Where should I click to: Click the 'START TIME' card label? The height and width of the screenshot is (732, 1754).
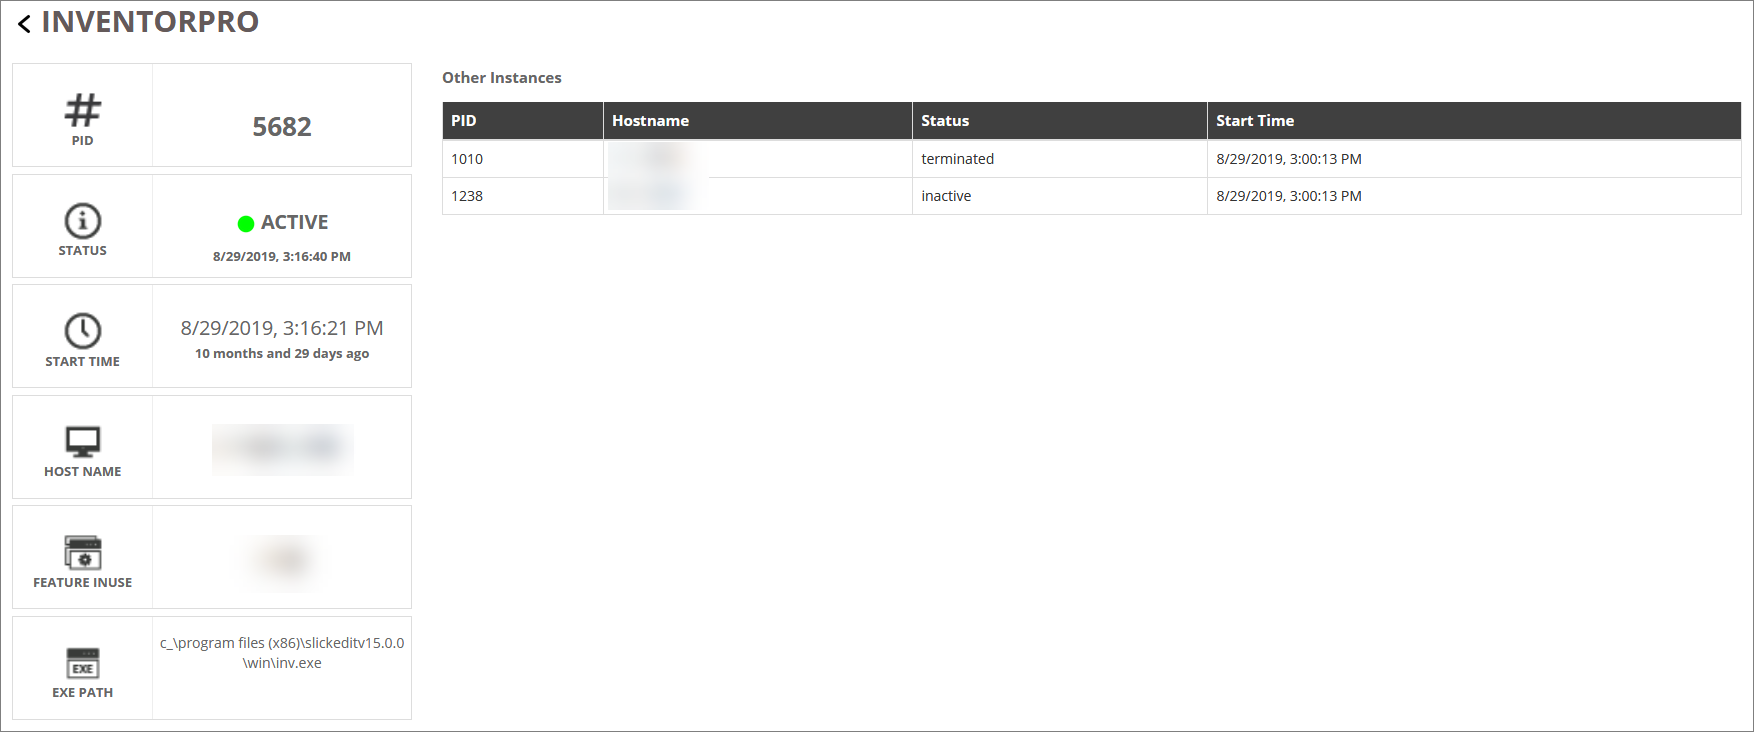(x=83, y=362)
